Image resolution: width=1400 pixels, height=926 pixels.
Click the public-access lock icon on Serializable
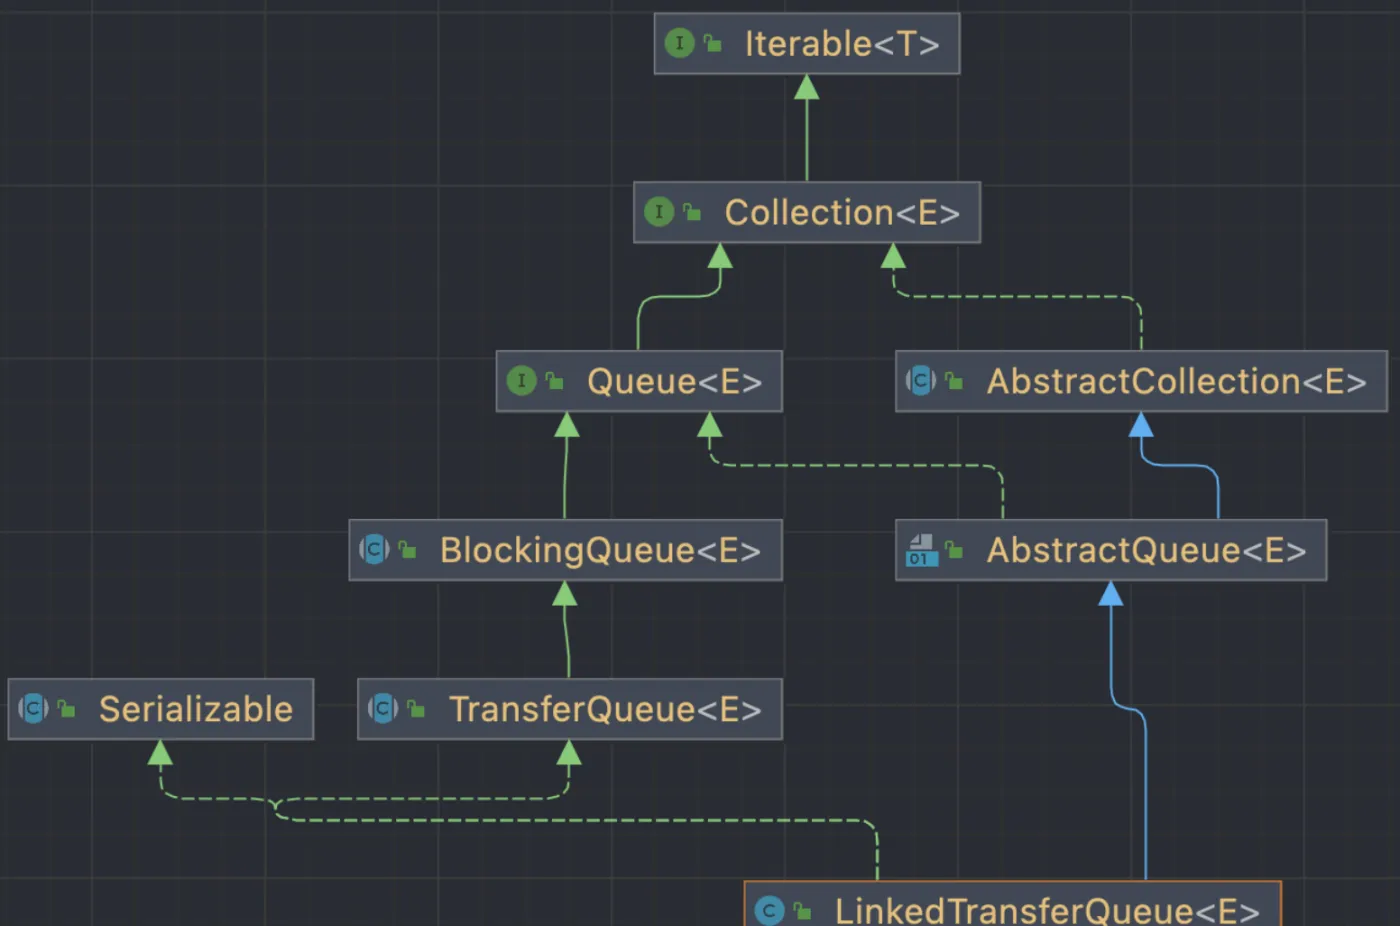67,709
